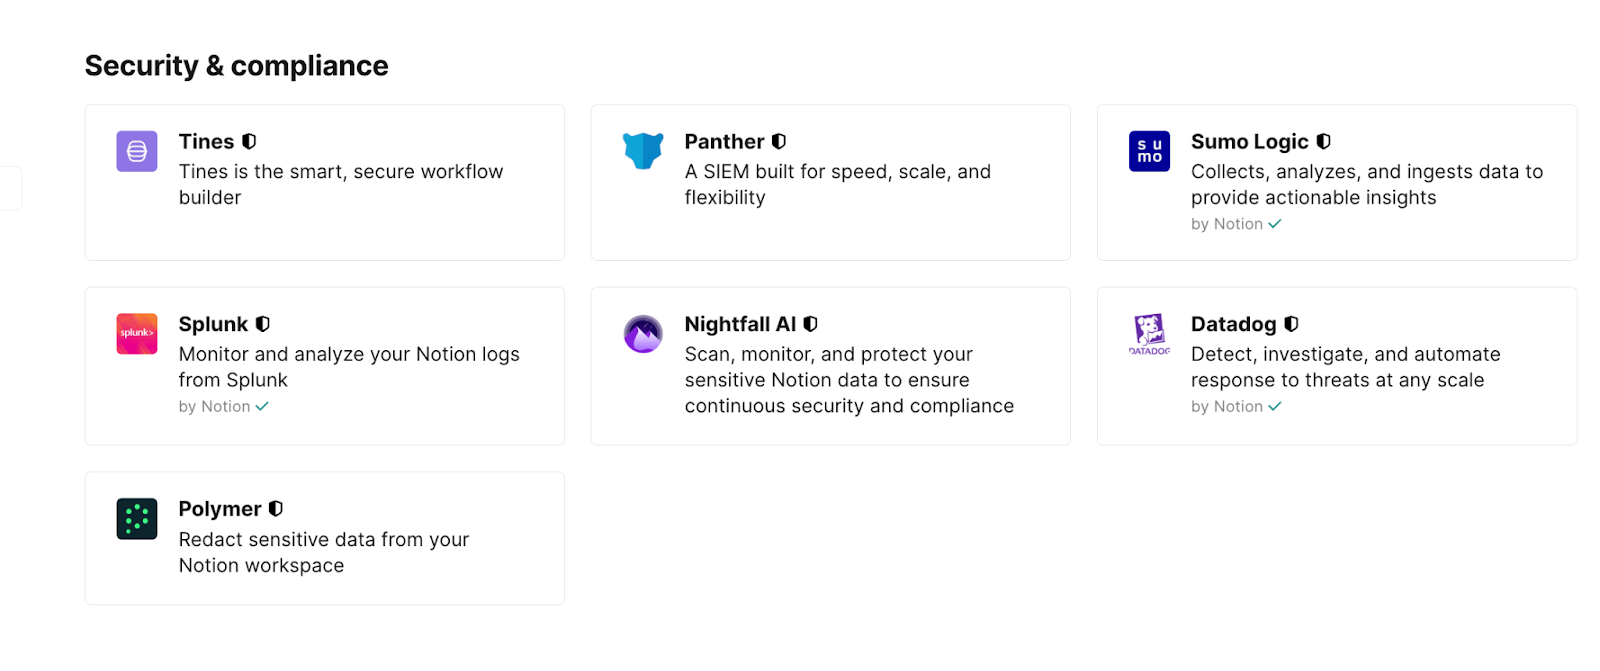Click the Tines purple logo icon

137,151
